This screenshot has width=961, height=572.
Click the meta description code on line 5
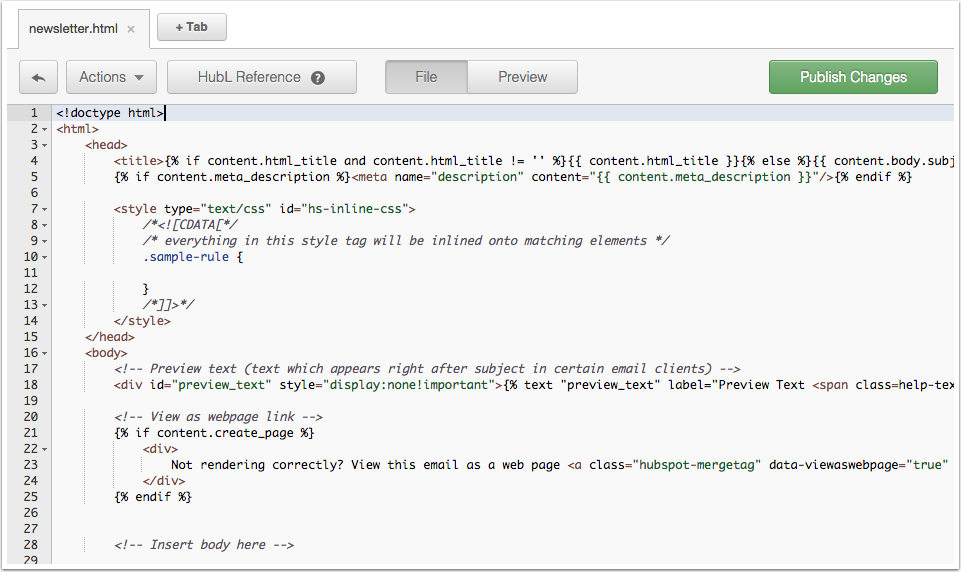click(x=512, y=177)
